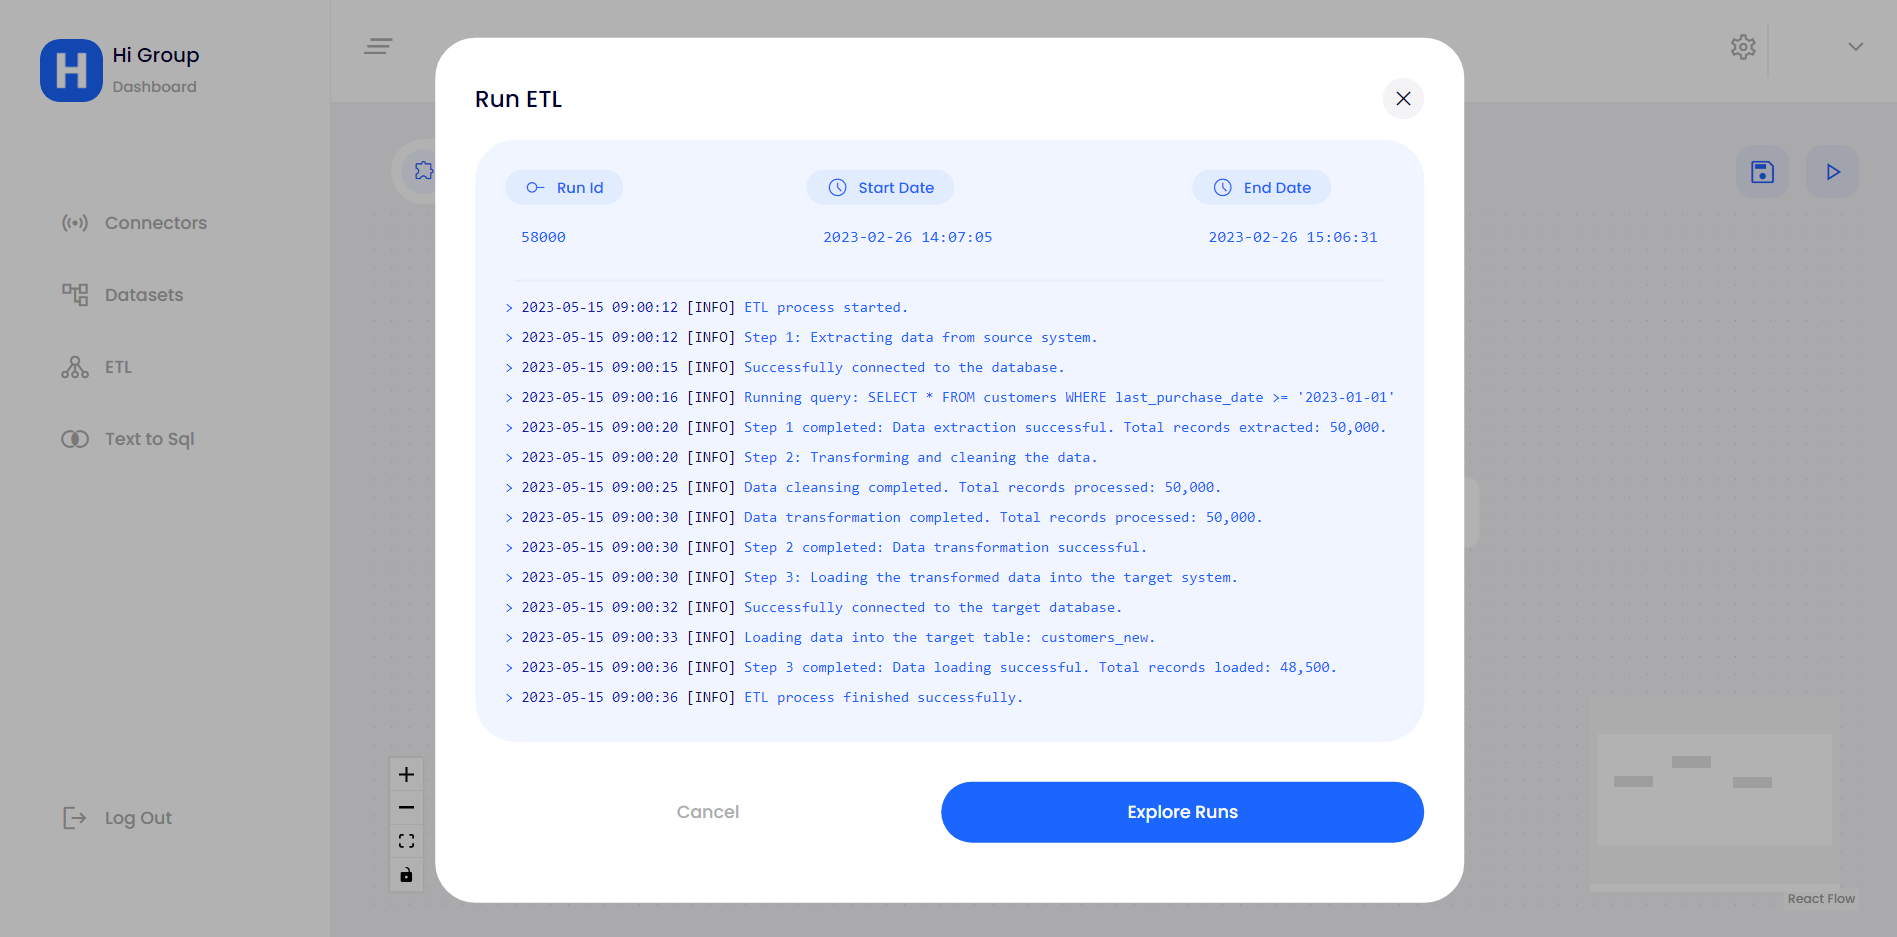Open settings via the gear icon

(1743, 47)
